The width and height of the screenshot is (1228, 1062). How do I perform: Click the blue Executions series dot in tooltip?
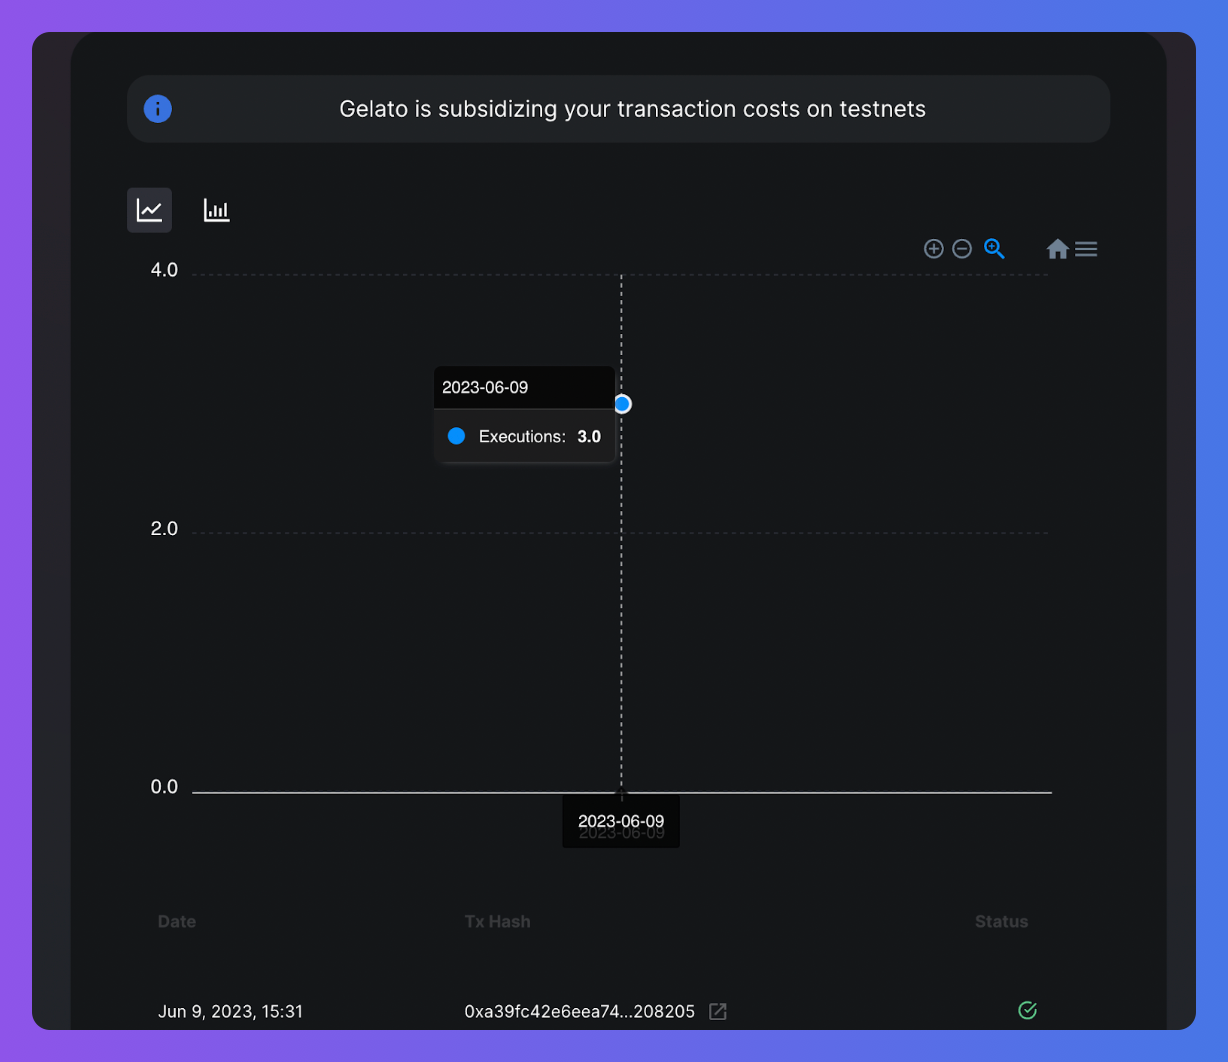(457, 436)
